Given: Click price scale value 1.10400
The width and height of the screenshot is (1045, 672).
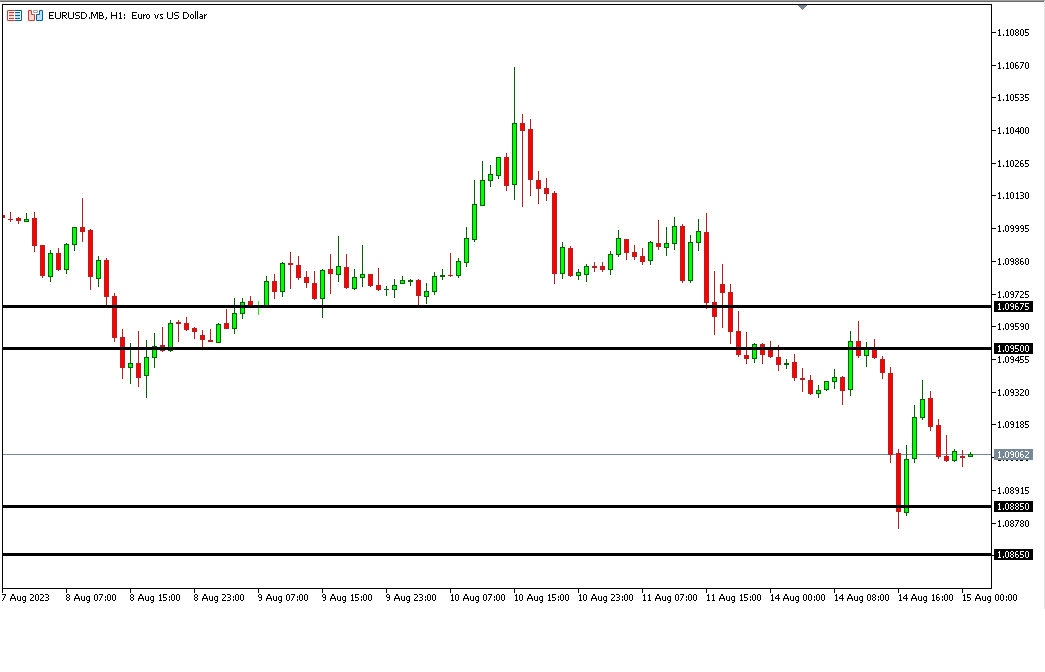Looking at the screenshot, I should click(x=1013, y=131).
